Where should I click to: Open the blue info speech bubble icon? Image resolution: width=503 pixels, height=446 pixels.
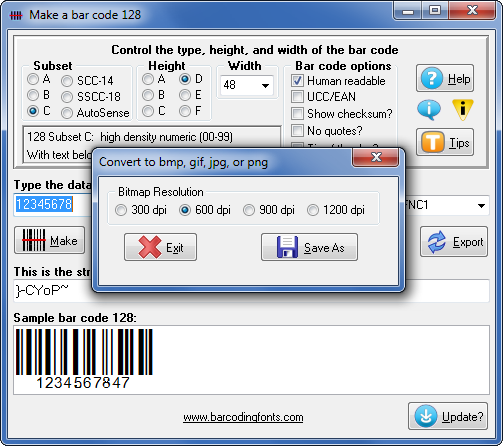[x=429, y=110]
